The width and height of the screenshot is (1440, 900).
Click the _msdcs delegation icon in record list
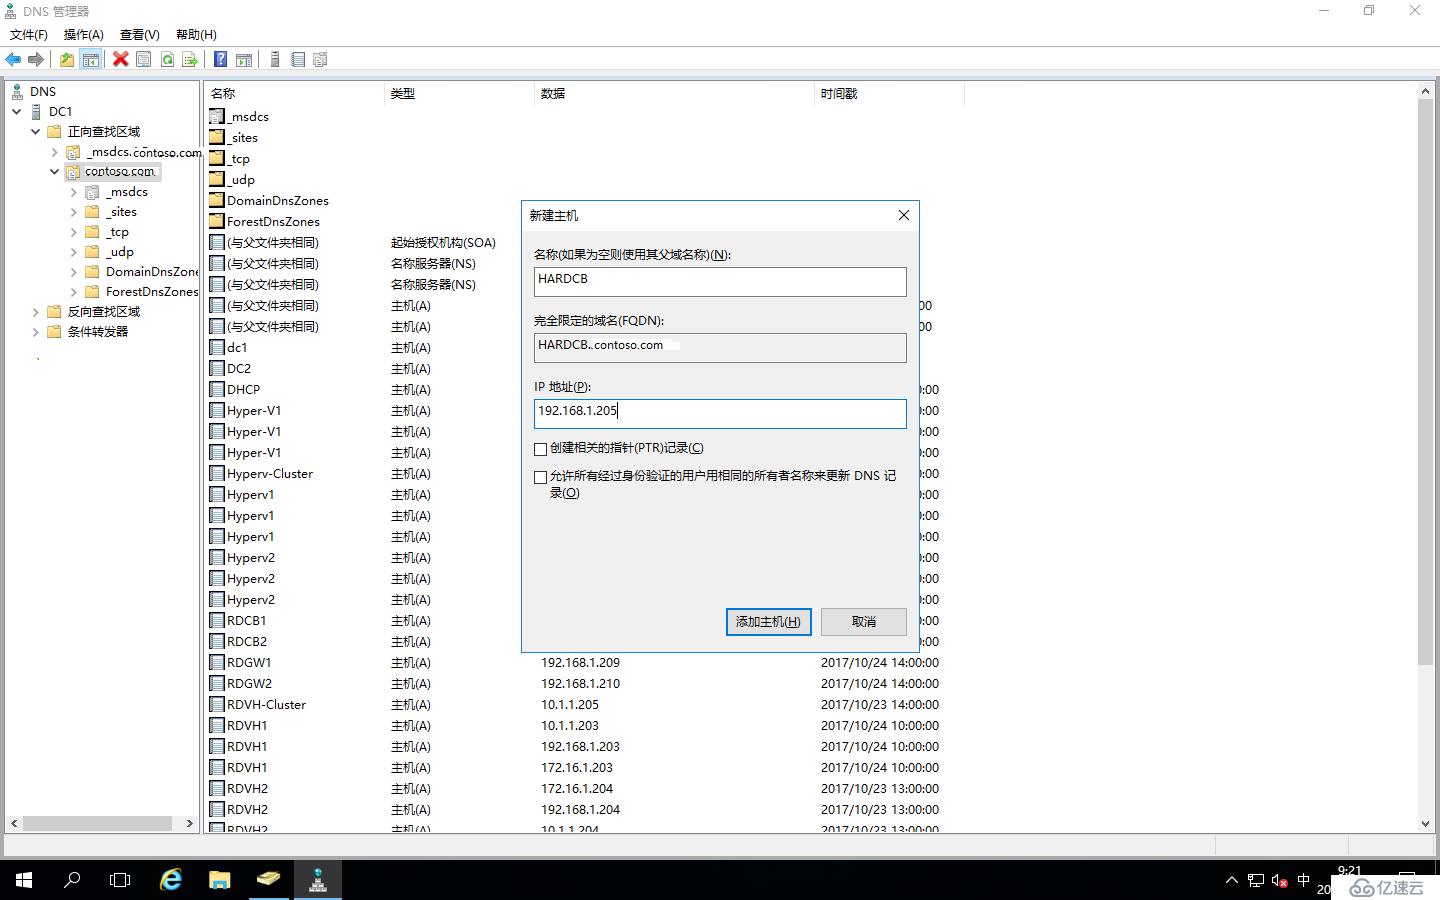pos(217,116)
